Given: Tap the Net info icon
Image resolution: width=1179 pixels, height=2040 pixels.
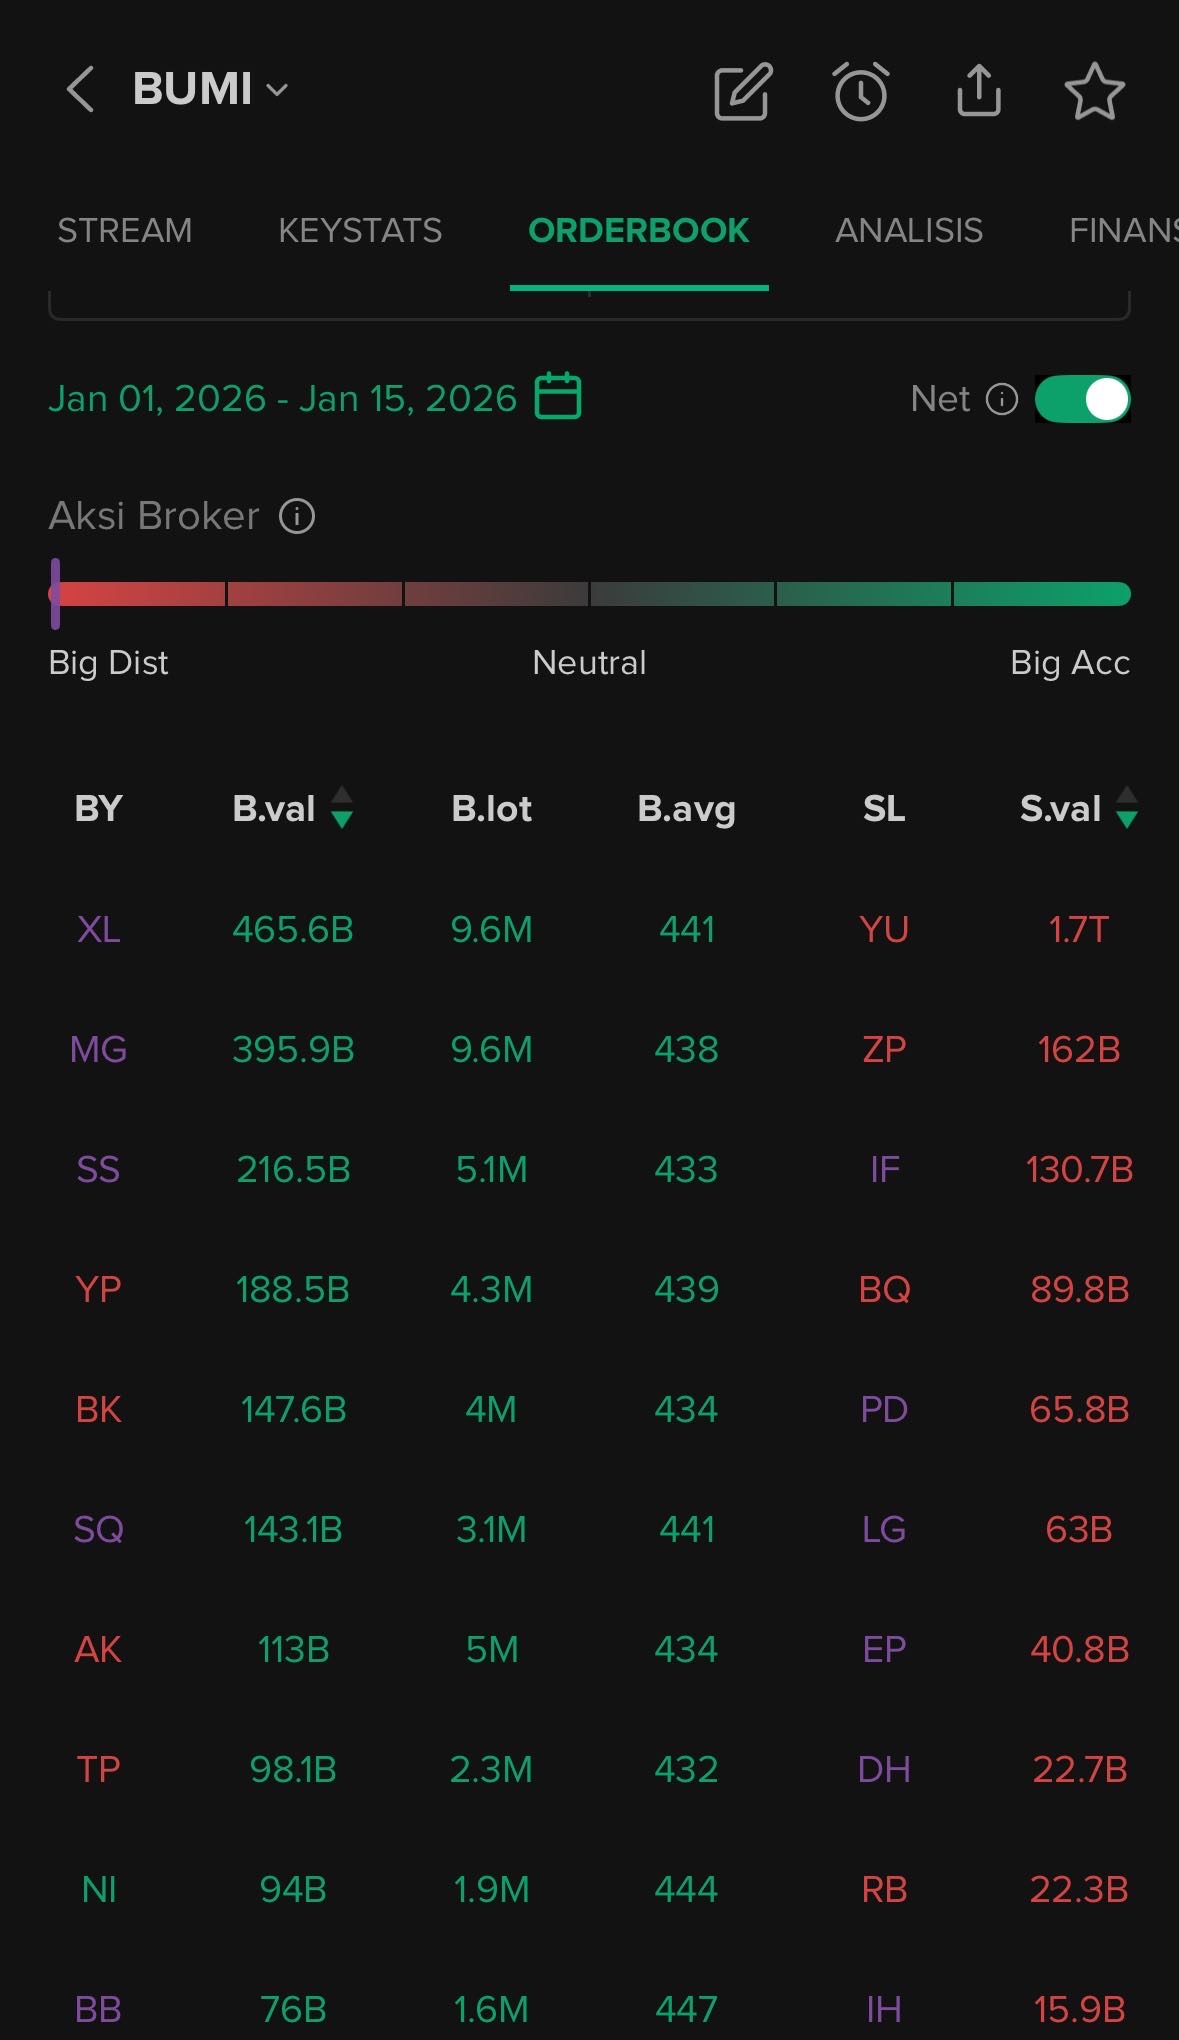Looking at the screenshot, I should (1001, 399).
